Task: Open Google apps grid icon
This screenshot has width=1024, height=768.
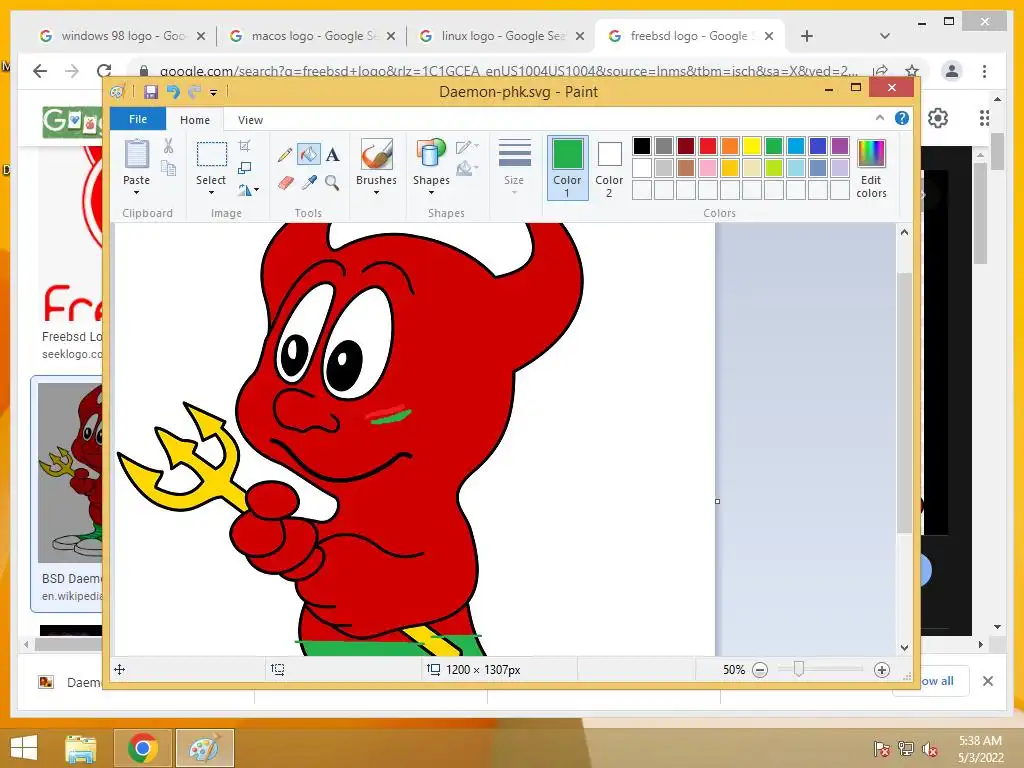Action: tap(984, 118)
